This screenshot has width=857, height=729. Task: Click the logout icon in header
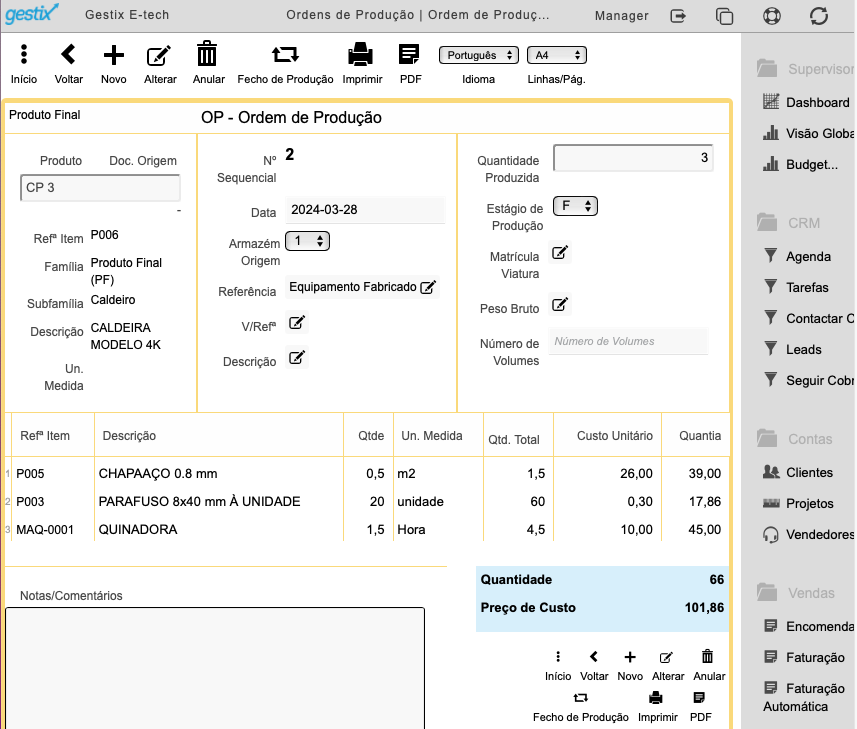click(x=678, y=16)
